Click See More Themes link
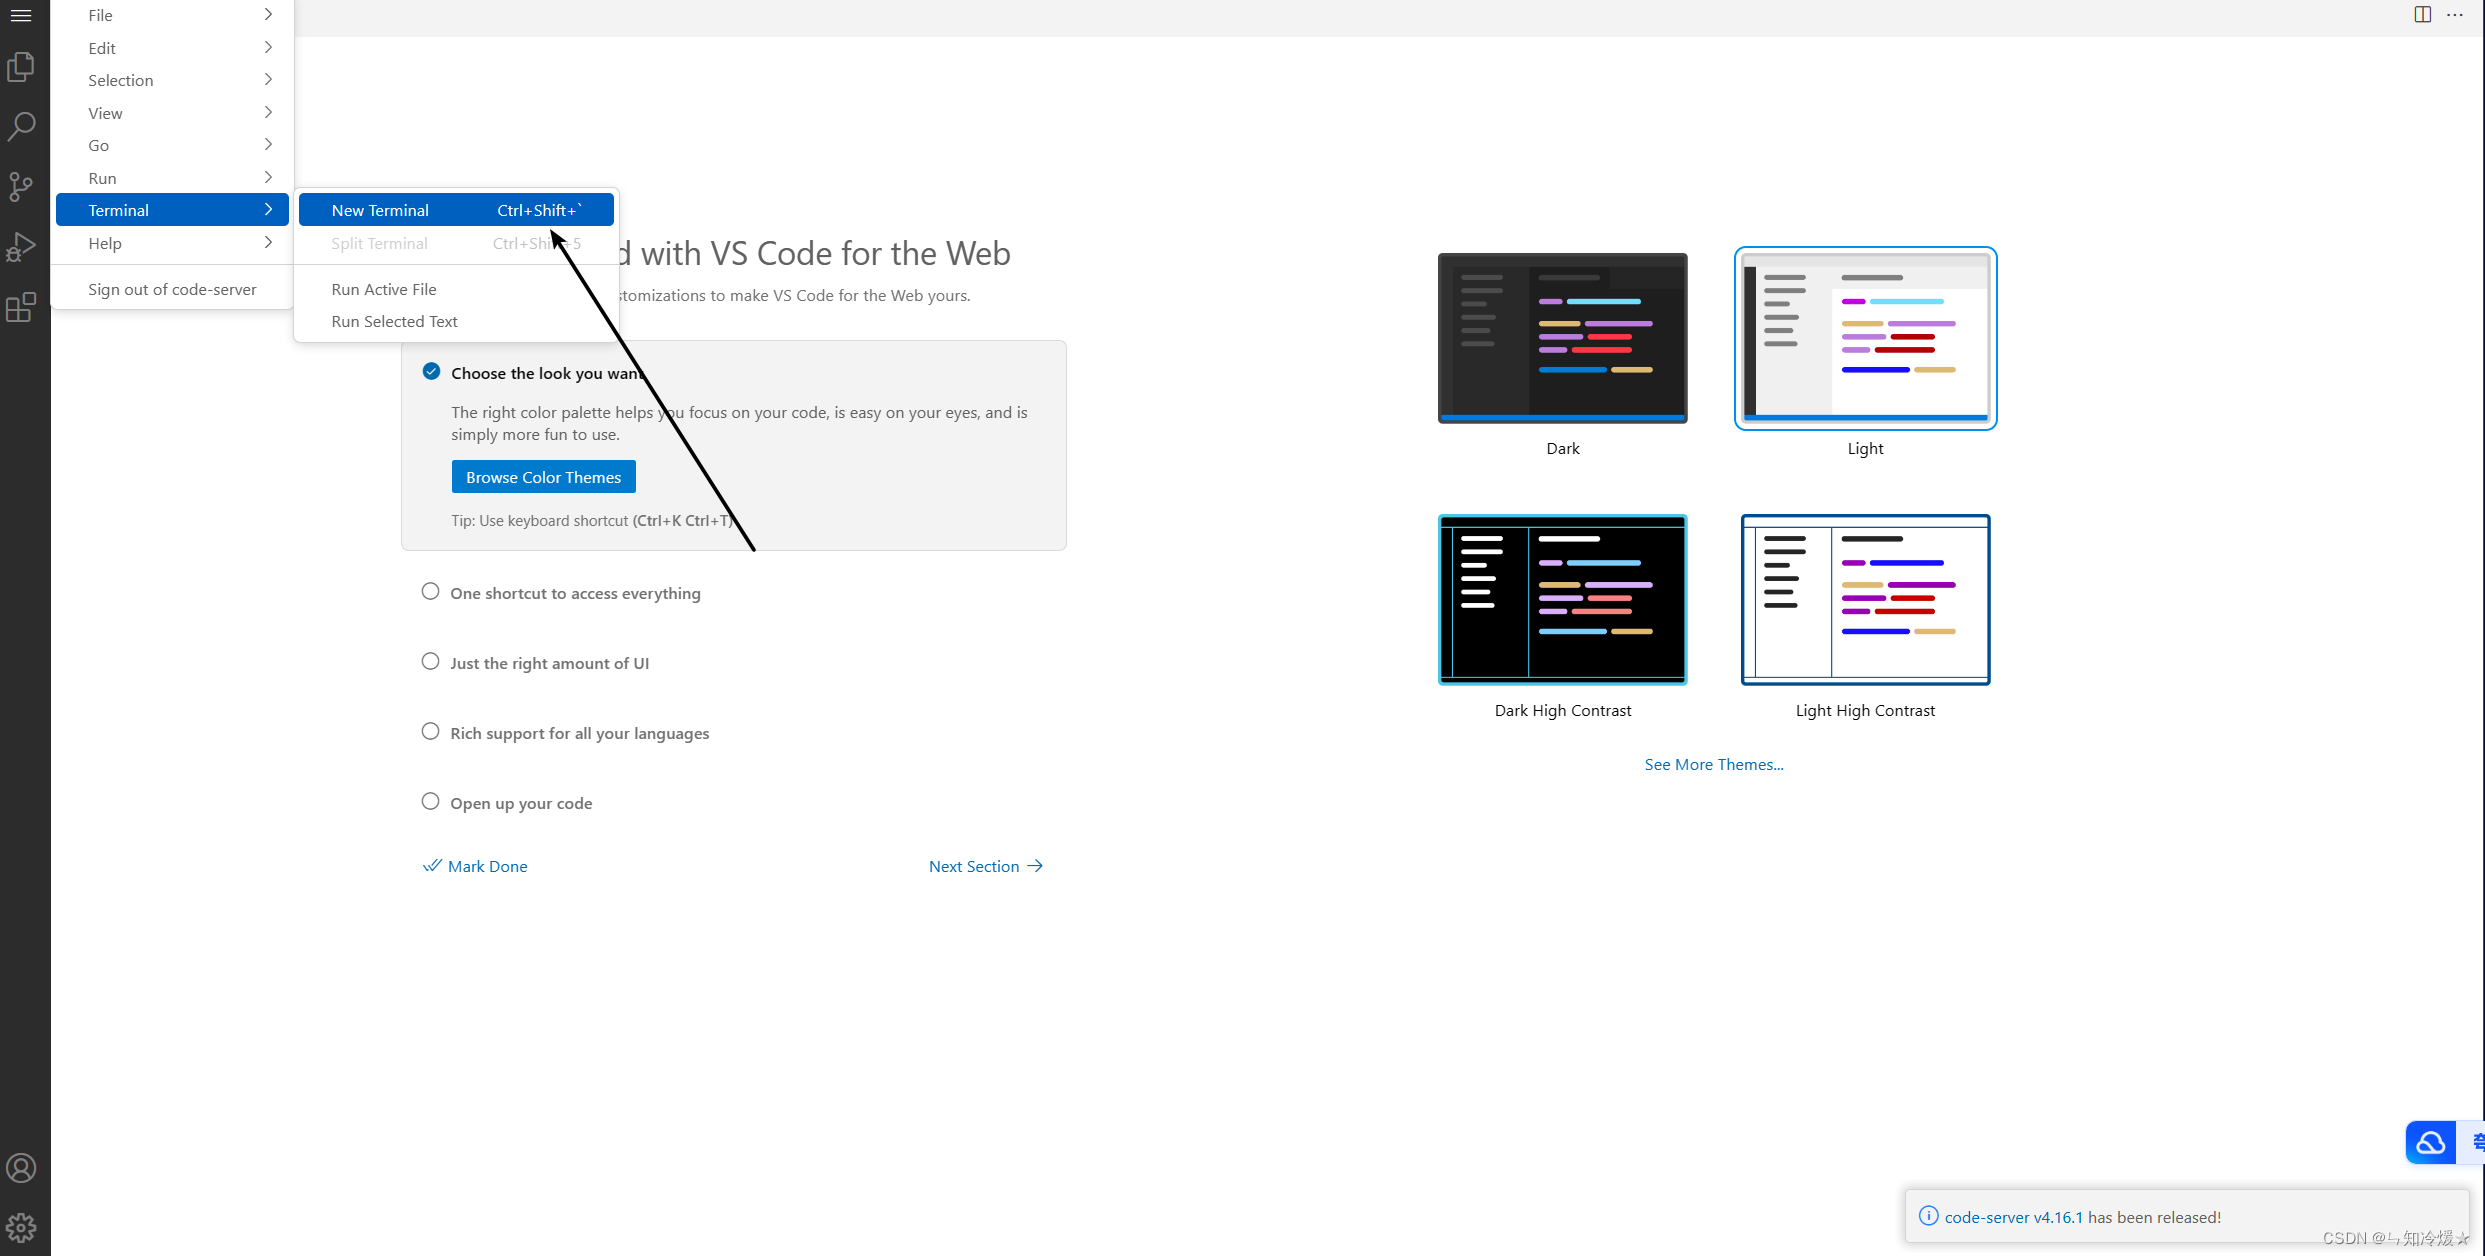Screen dimensions: 2485x1256 (x=1713, y=764)
